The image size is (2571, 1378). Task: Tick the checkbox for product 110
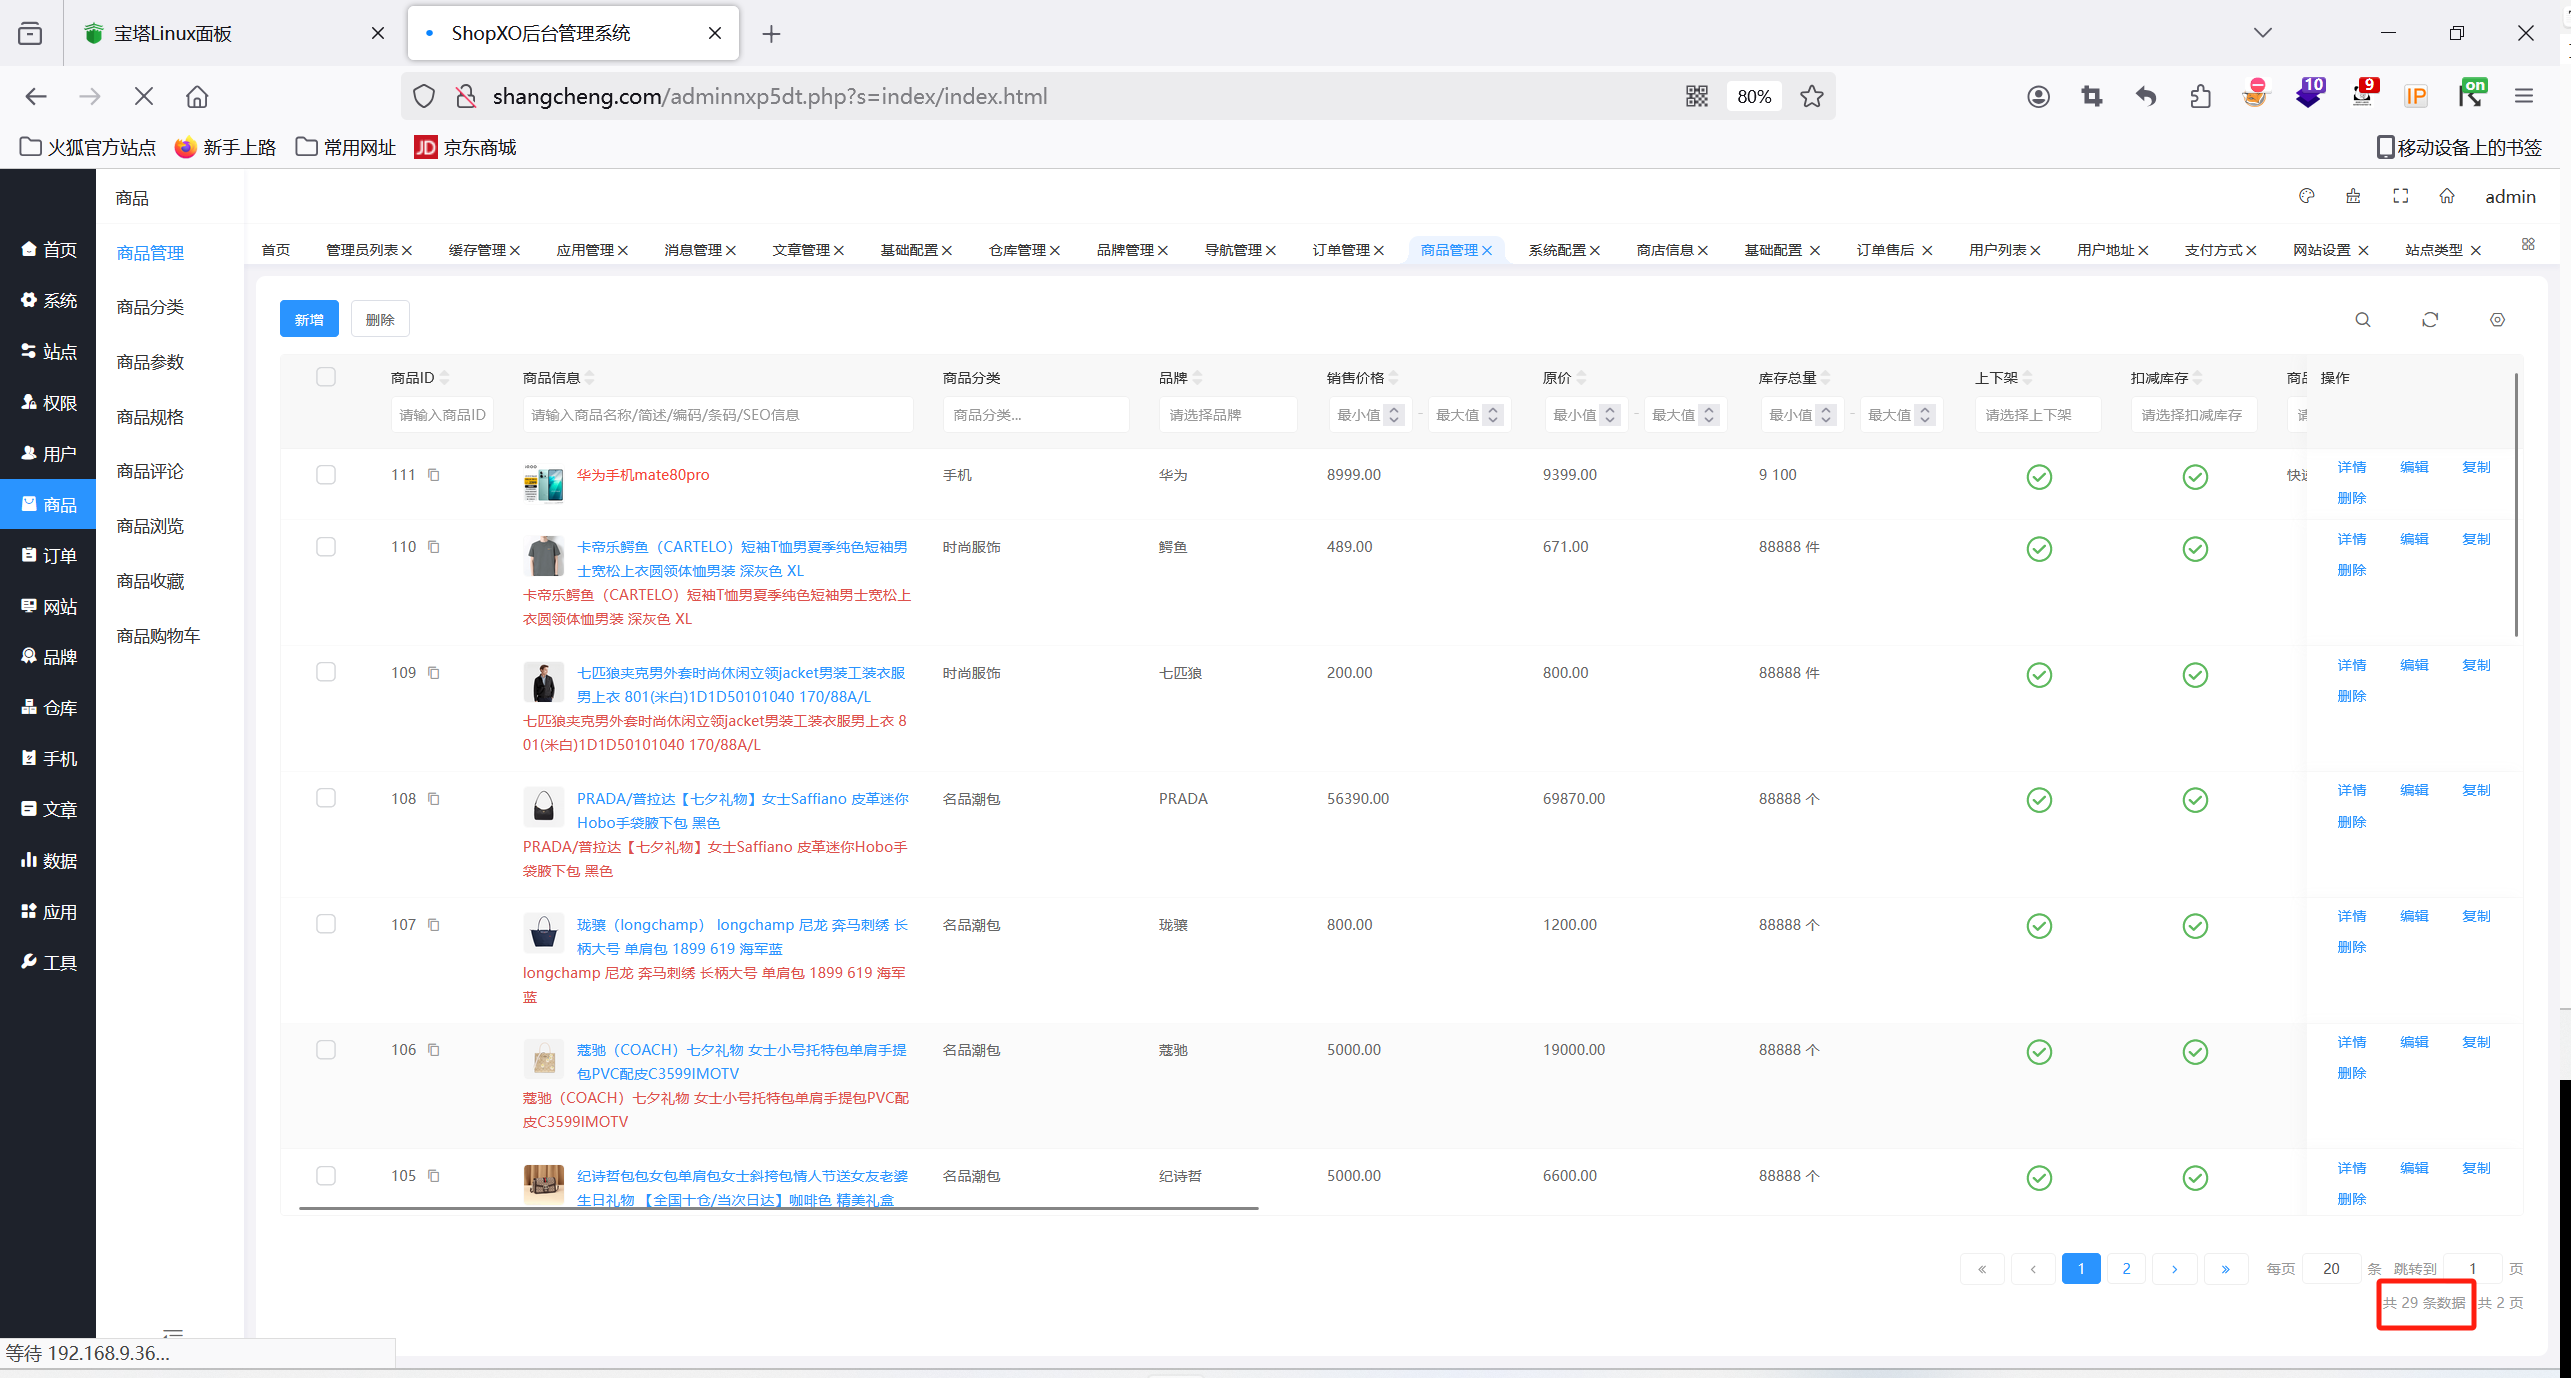pos(326,547)
